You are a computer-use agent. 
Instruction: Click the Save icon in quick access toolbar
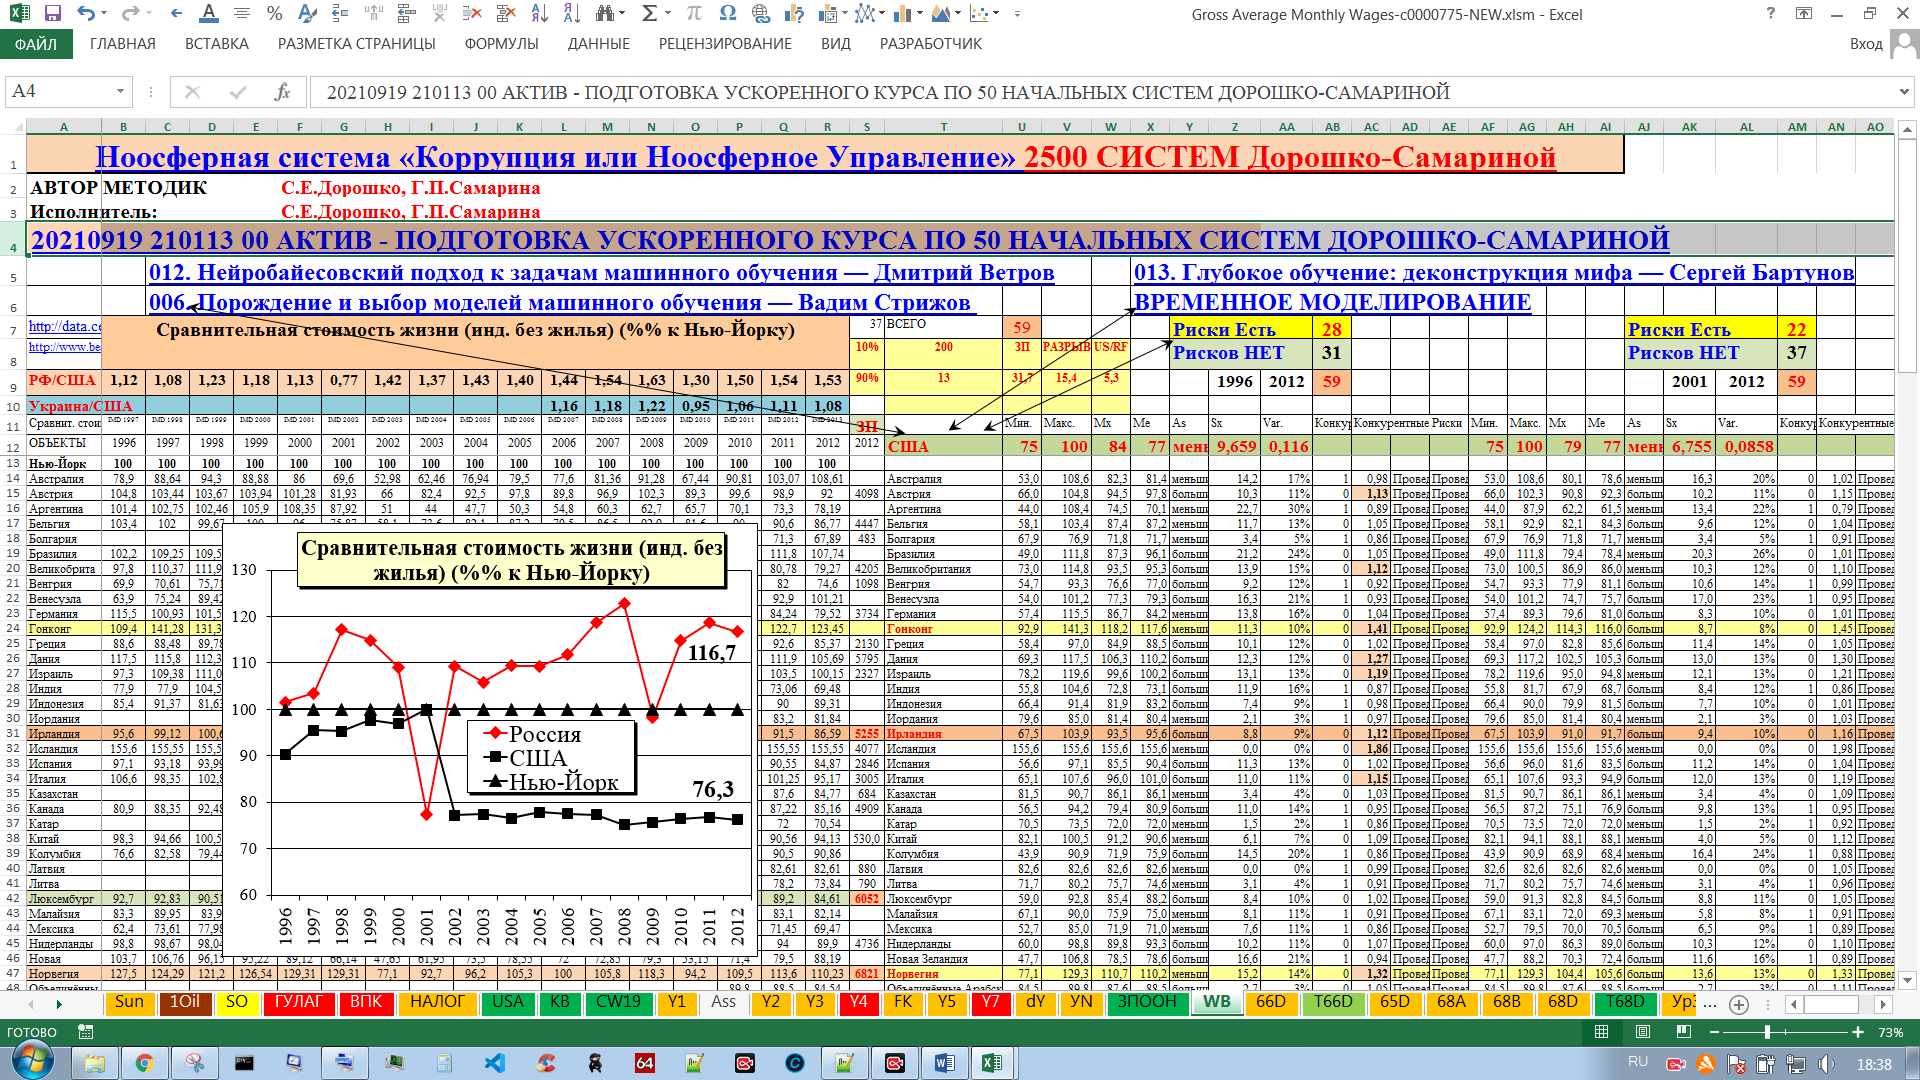[53, 14]
